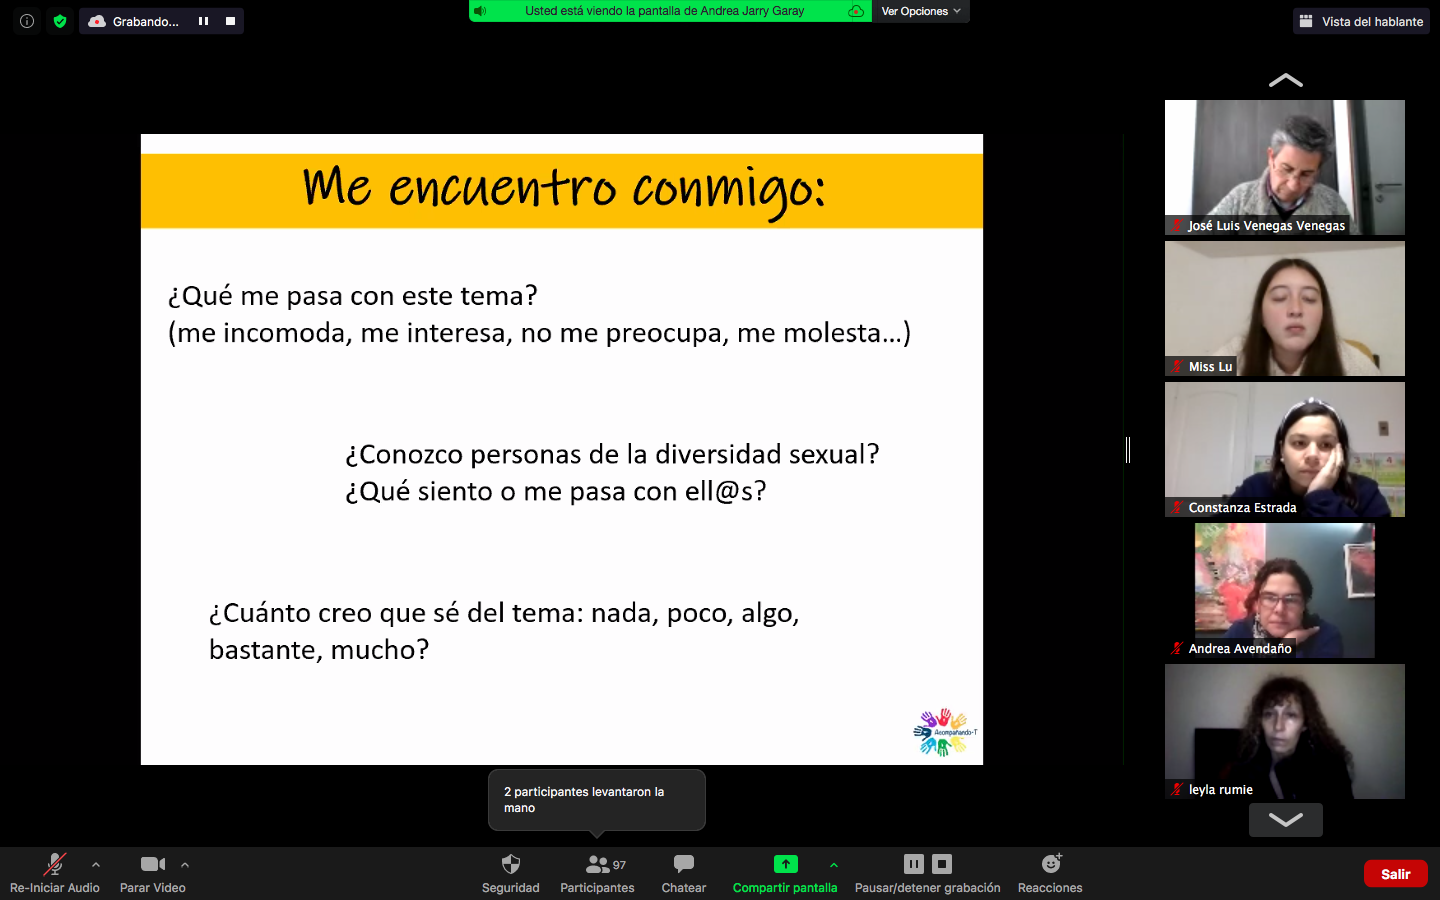Open the meeting information icon
1440x900 pixels.
coord(27,21)
